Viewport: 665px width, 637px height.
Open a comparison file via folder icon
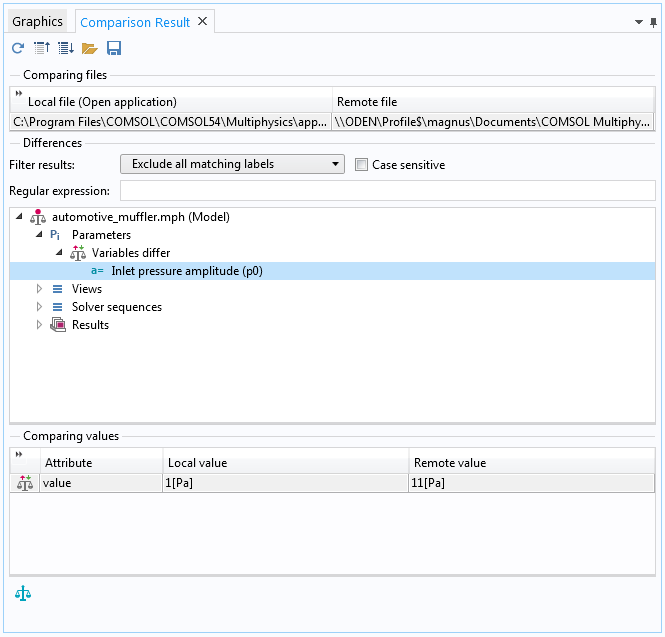click(90, 48)
